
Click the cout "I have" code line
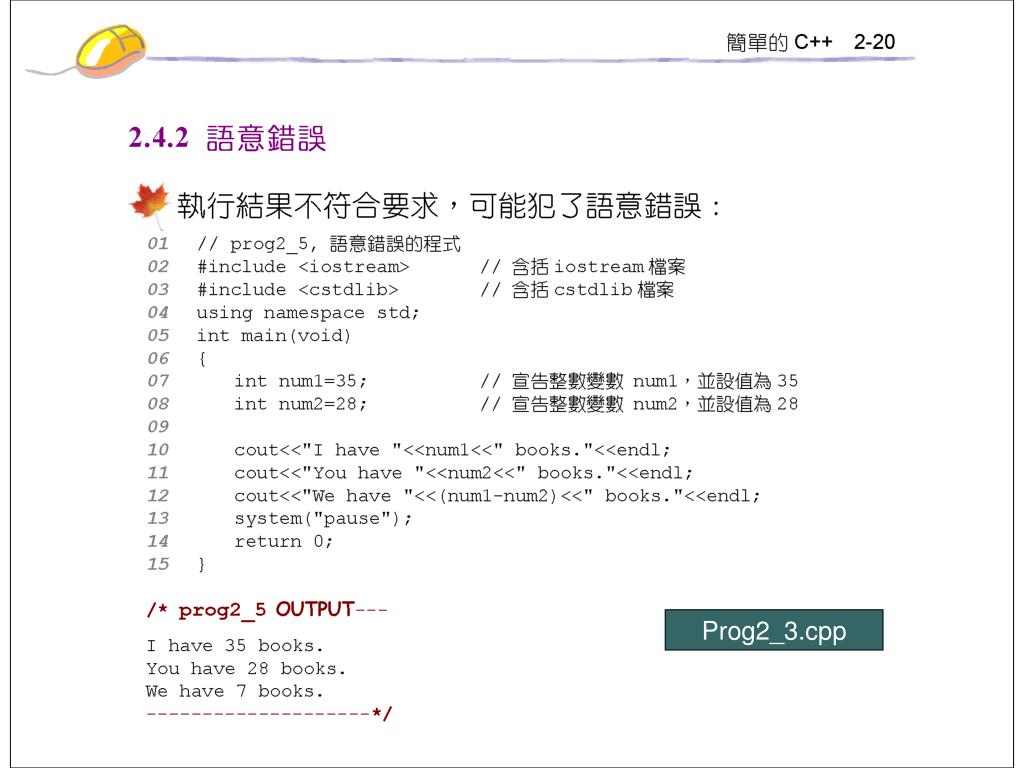point(452,450)
